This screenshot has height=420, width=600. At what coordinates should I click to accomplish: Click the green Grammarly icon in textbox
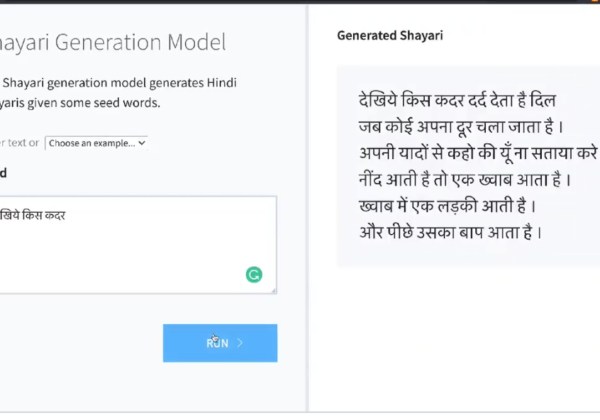point(254,275)
